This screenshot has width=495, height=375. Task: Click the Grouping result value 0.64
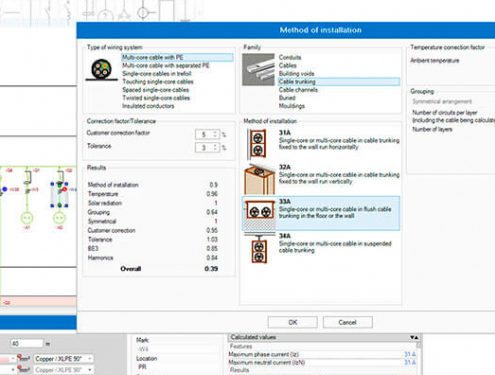212,212
